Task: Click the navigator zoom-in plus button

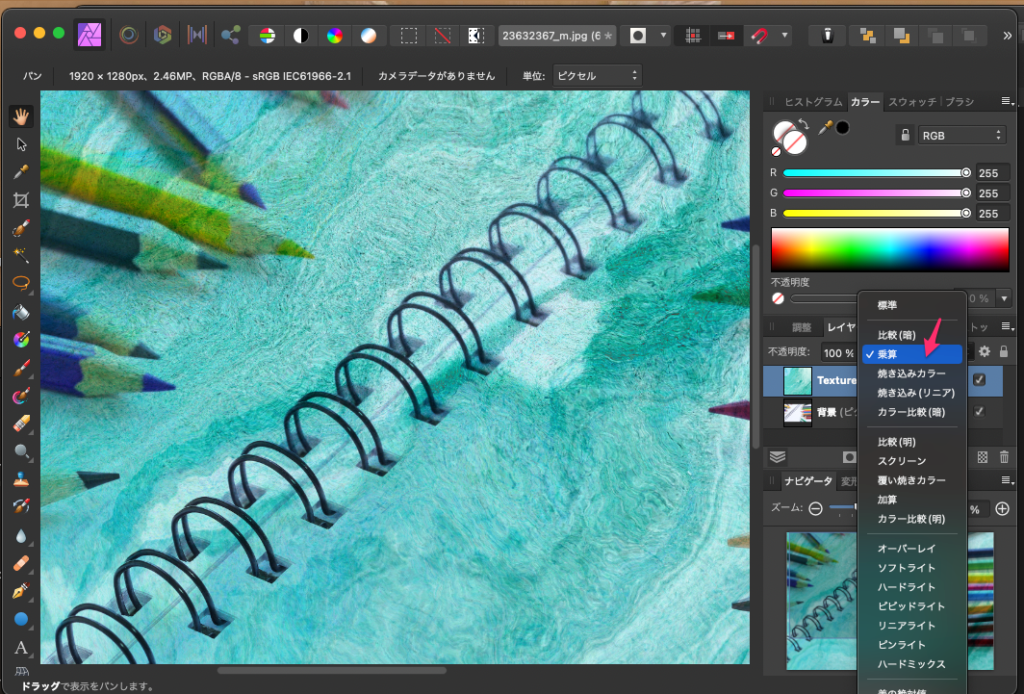Action: point(1003,508)
